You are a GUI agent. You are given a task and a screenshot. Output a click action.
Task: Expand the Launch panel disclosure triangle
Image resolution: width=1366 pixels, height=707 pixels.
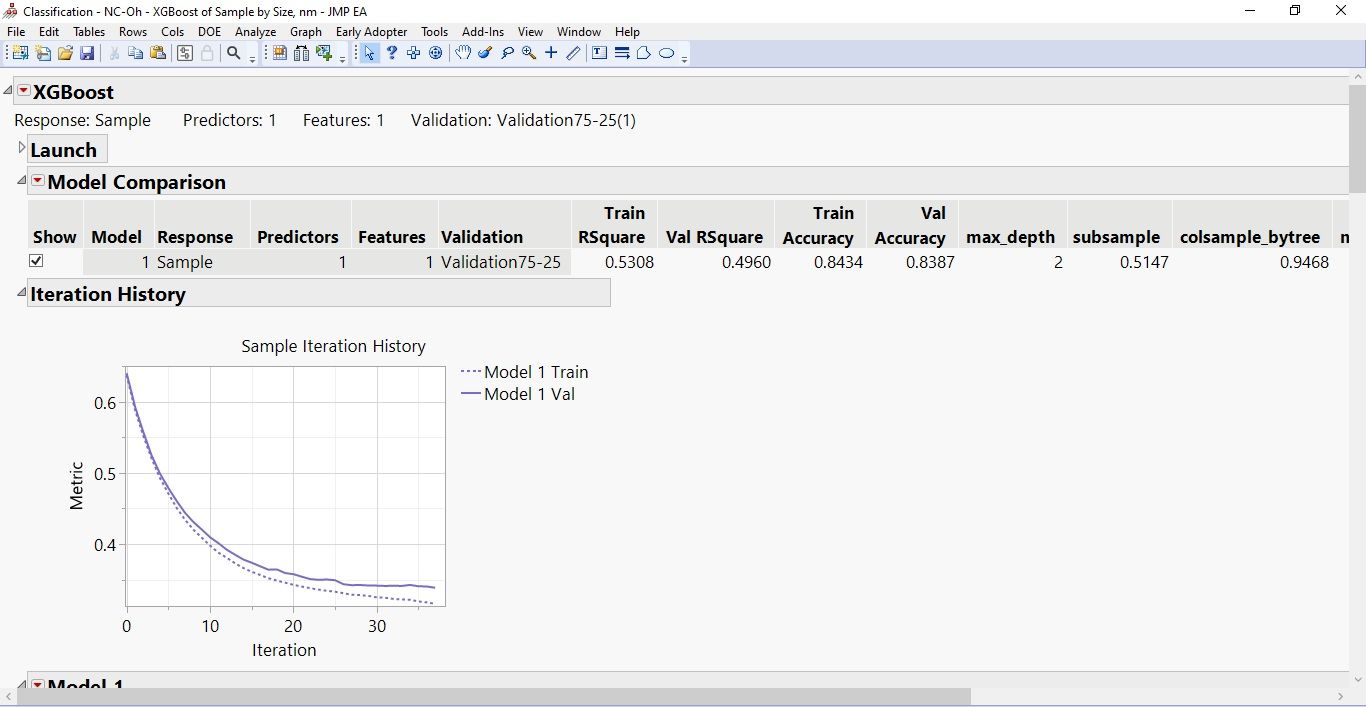(x=20, y=146)
